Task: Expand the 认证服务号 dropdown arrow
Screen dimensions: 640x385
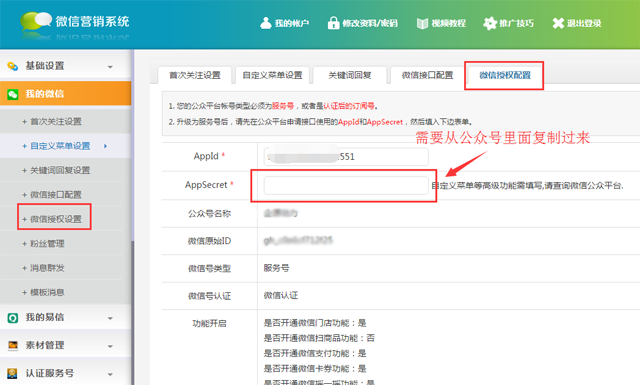Action: point(110,374)
